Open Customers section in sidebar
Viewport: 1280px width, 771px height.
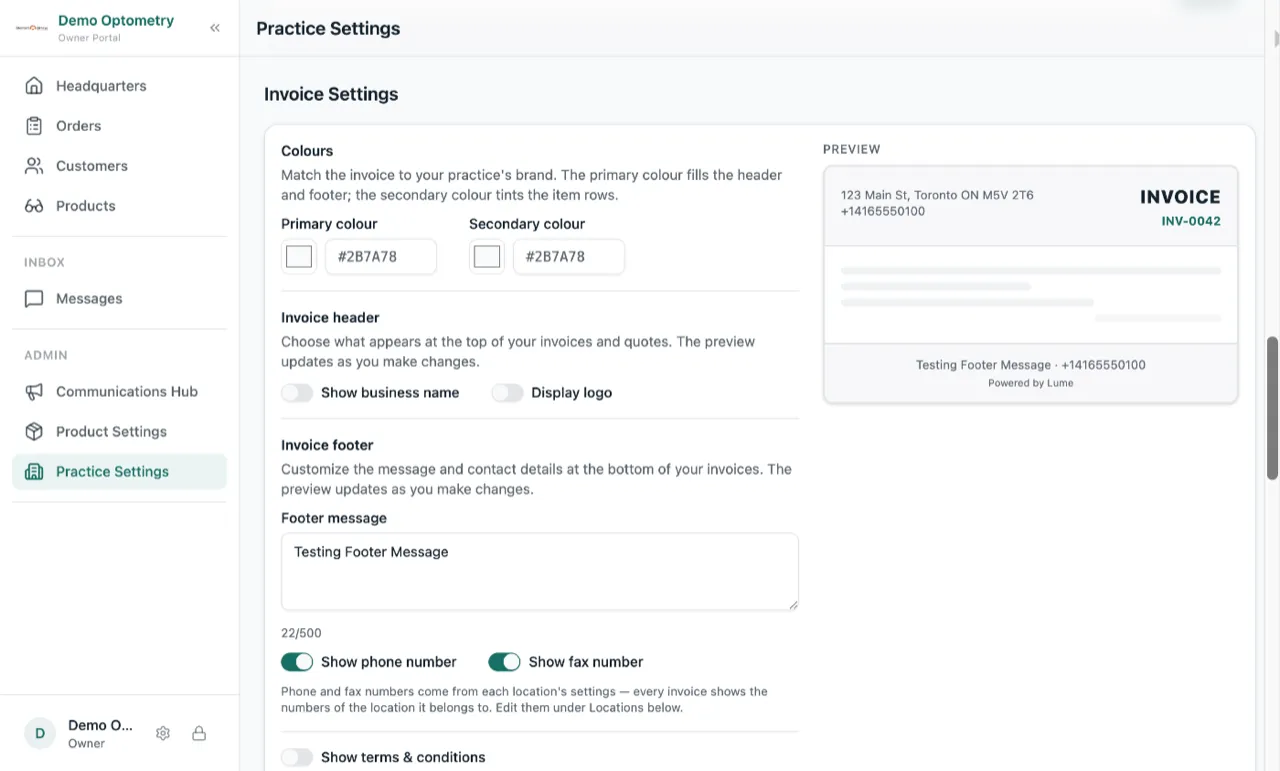119,166
